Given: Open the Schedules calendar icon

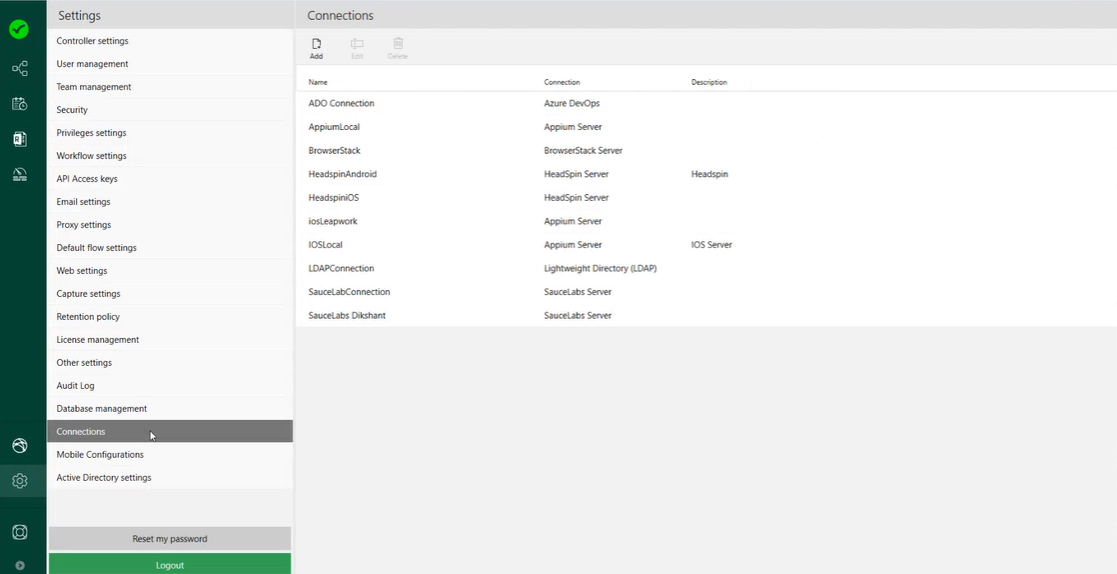Looking at the screenshot, I should click(x=19, y=104).
